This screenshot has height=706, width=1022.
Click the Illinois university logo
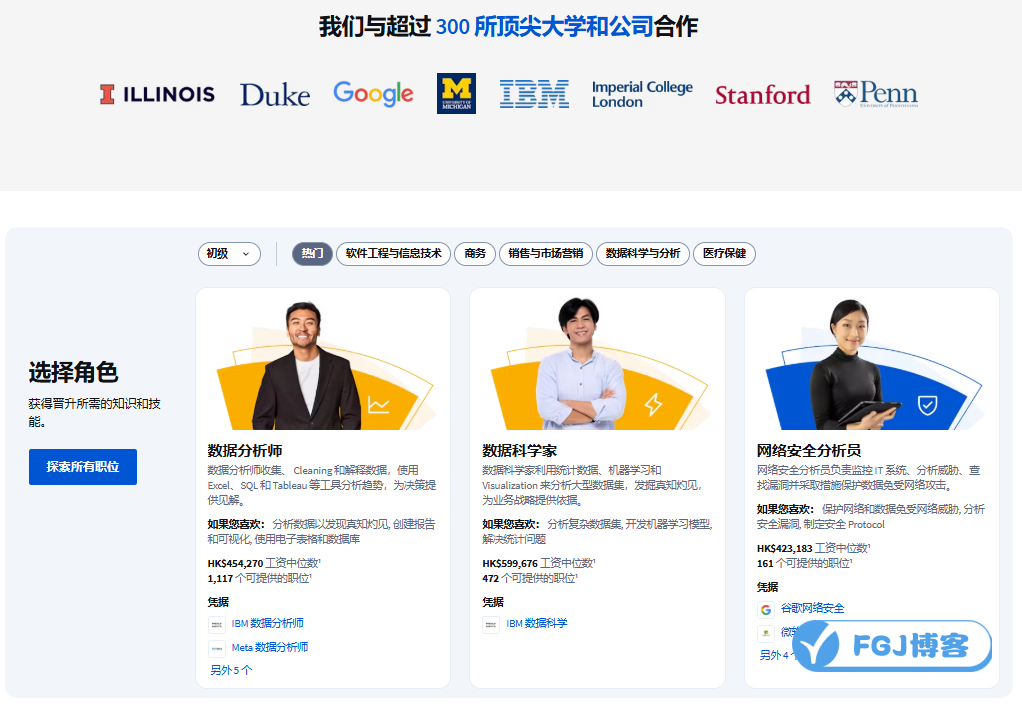point(157,95)
